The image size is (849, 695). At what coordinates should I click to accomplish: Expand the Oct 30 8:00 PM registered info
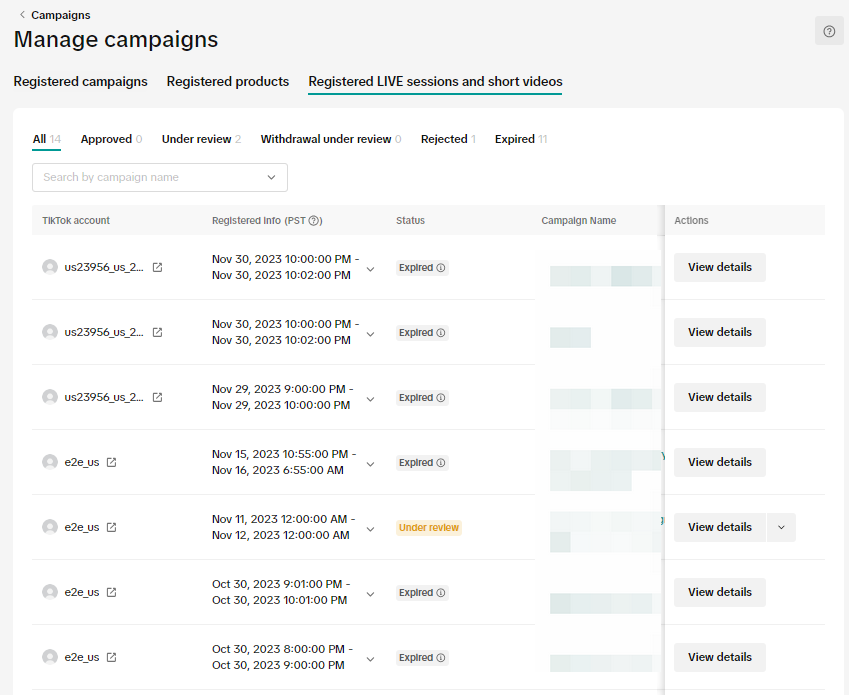point(370,659)
